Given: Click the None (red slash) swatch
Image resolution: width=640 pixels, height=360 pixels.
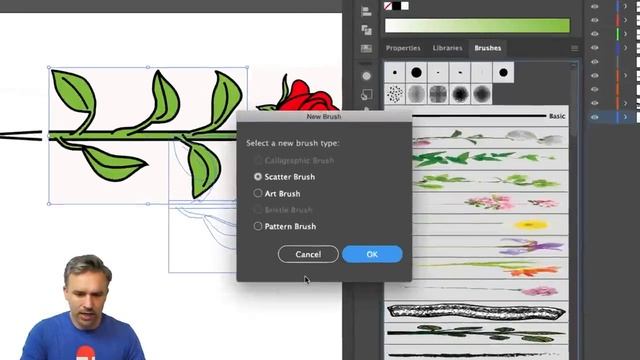Looking at the screenshot, I should coord(388,6).
